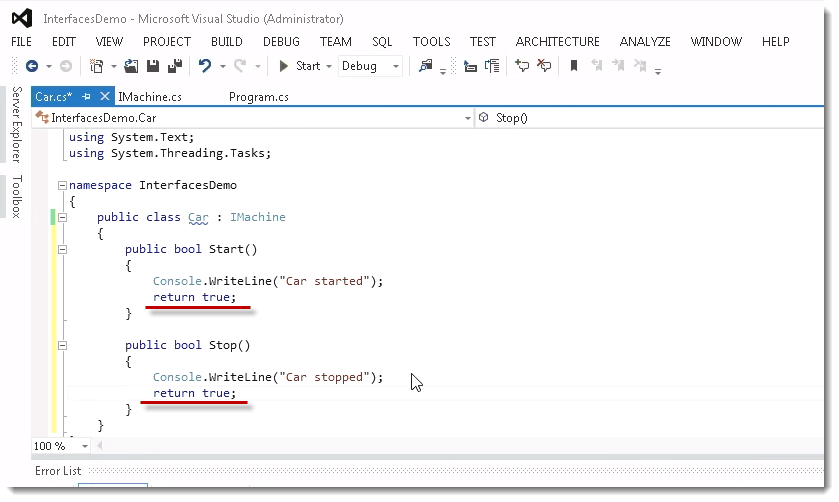839x502 pixels.
Task: Click the next bookmark icon
Action: 619,66
